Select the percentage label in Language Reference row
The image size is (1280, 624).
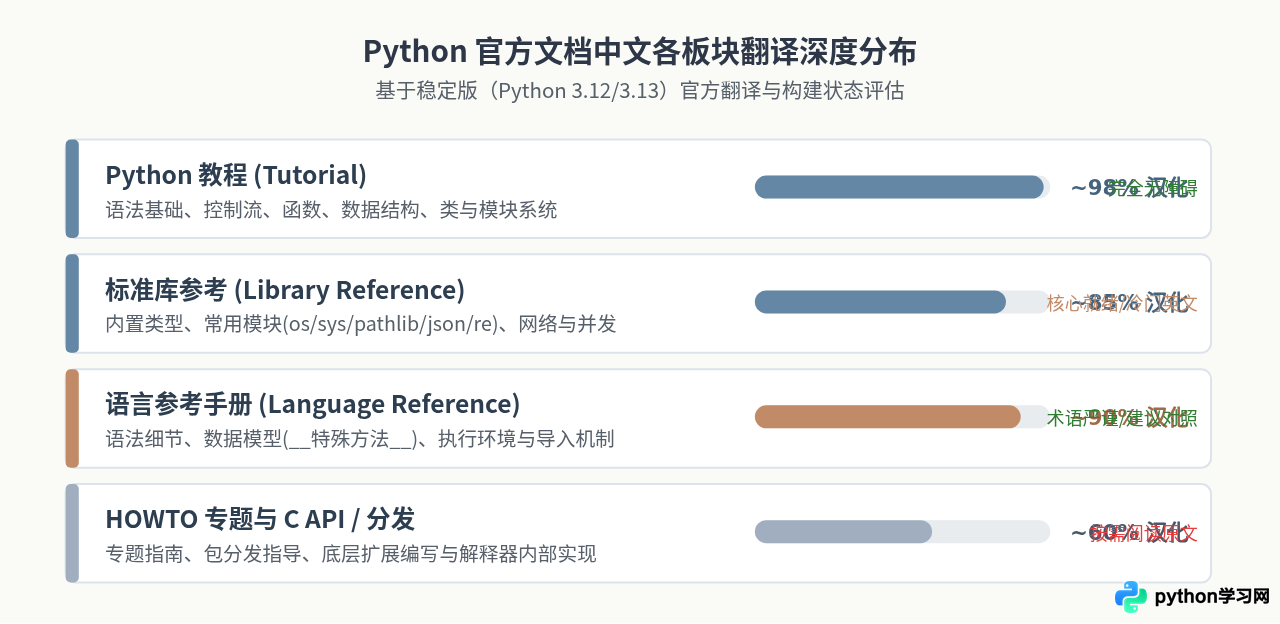point(1130,417)
